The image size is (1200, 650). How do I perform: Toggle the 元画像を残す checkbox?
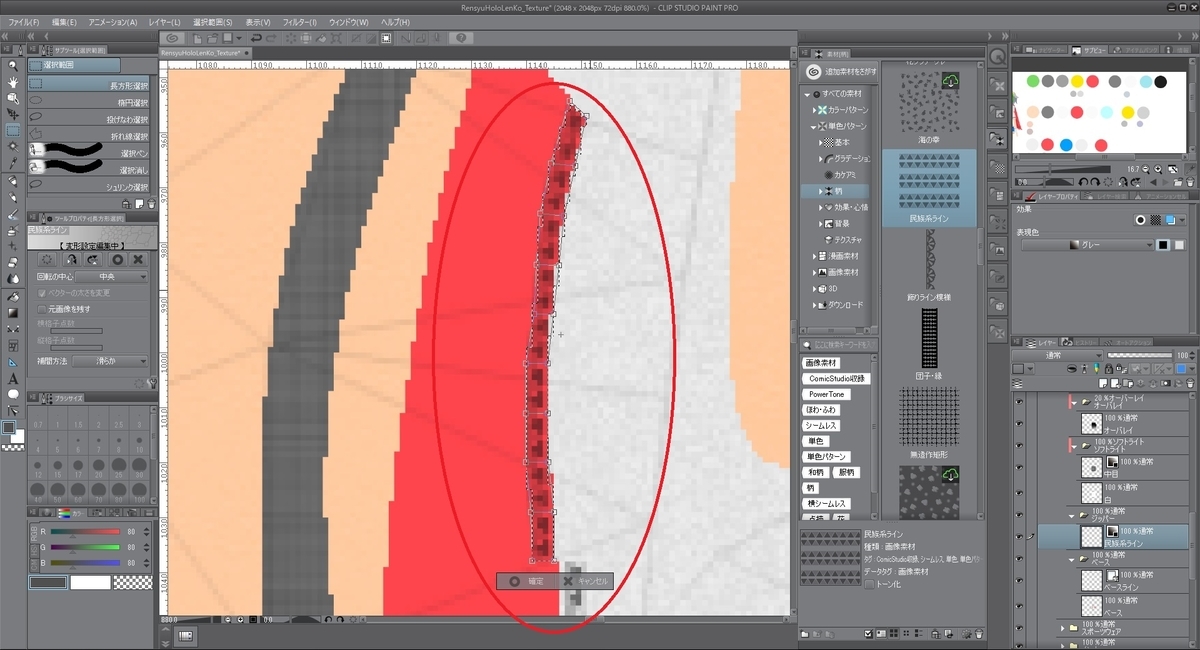coord(41,310)
